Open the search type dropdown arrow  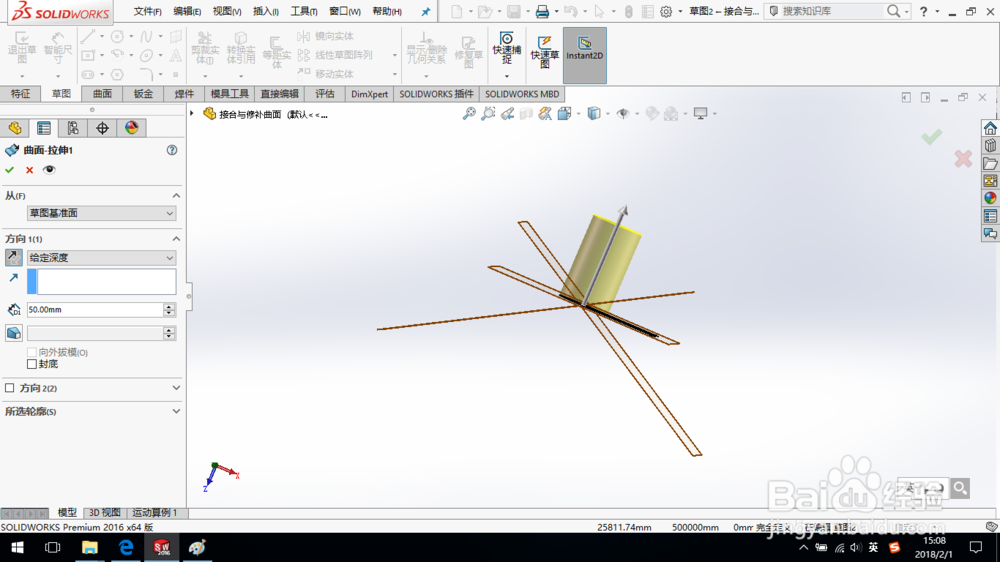click(x=906, y=11)
